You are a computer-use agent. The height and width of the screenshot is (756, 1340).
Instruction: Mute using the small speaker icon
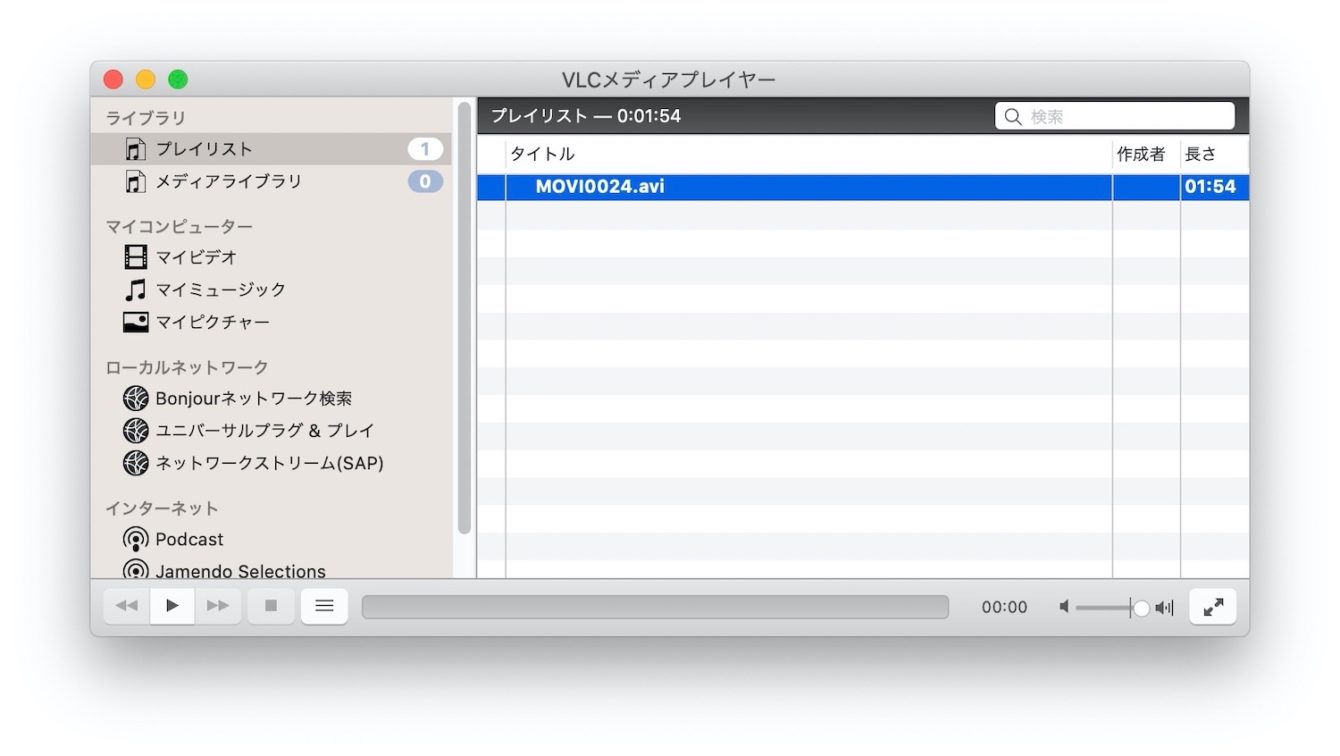click(1064, 607)
